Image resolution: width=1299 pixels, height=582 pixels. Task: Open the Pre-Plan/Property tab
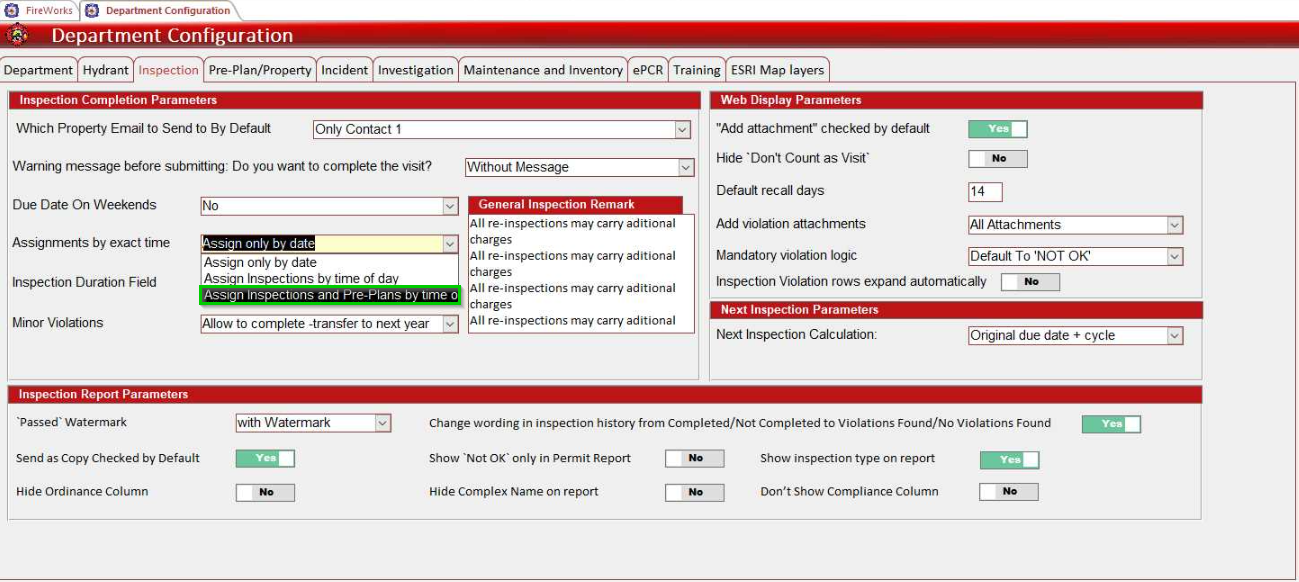(259, 70)
